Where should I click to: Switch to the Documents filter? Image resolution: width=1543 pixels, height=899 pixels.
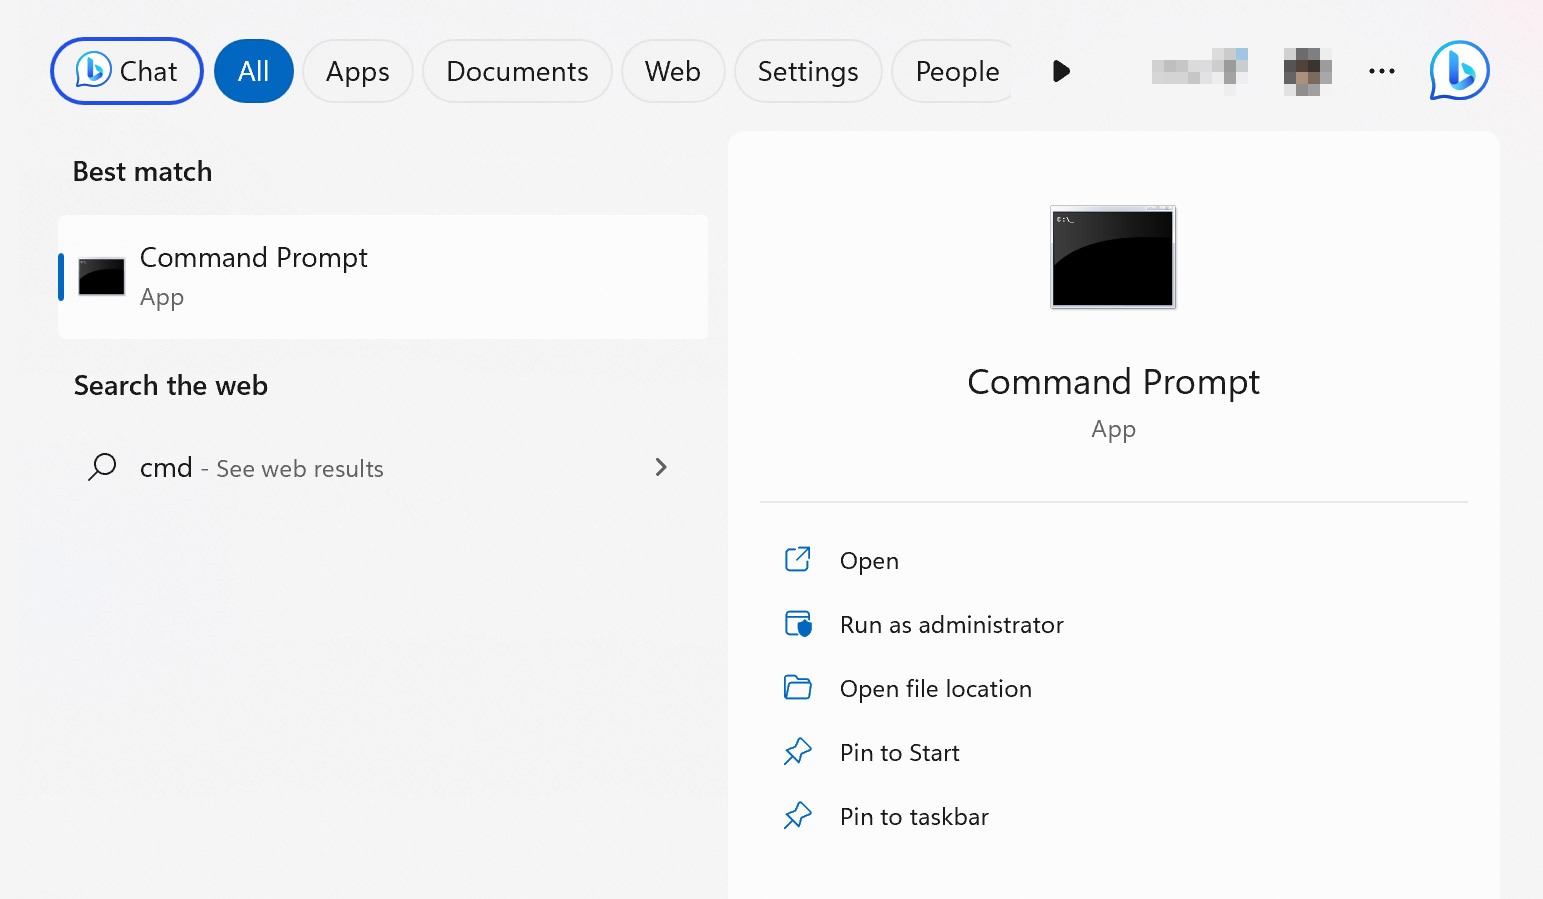517,71
